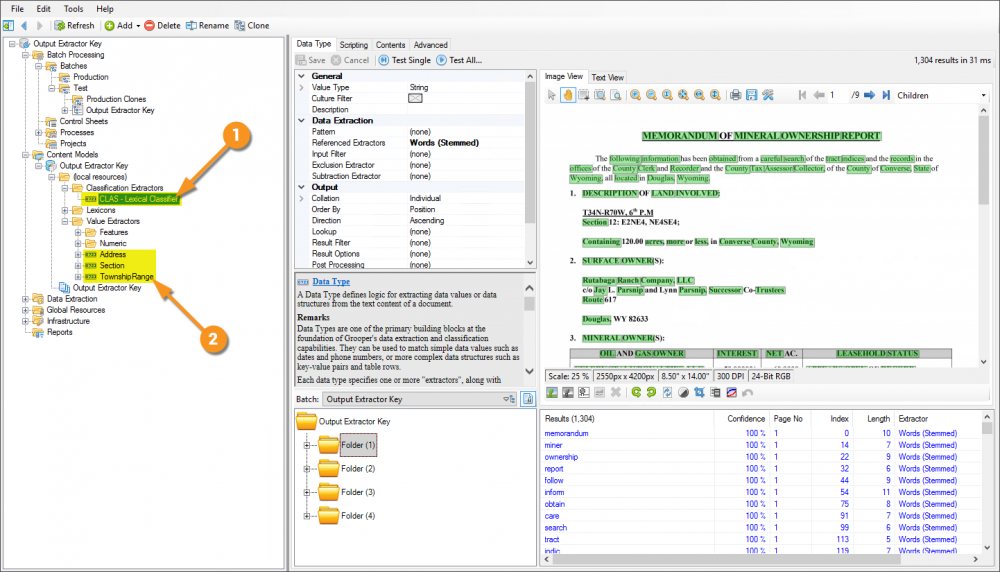Select the hand pan tool
The image size is (1000, 572).
(568, 95)
